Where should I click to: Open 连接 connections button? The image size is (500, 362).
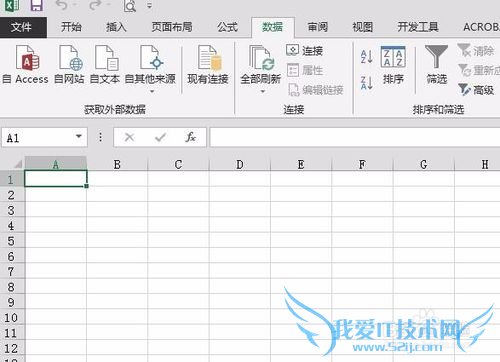(x=305, y=51)
